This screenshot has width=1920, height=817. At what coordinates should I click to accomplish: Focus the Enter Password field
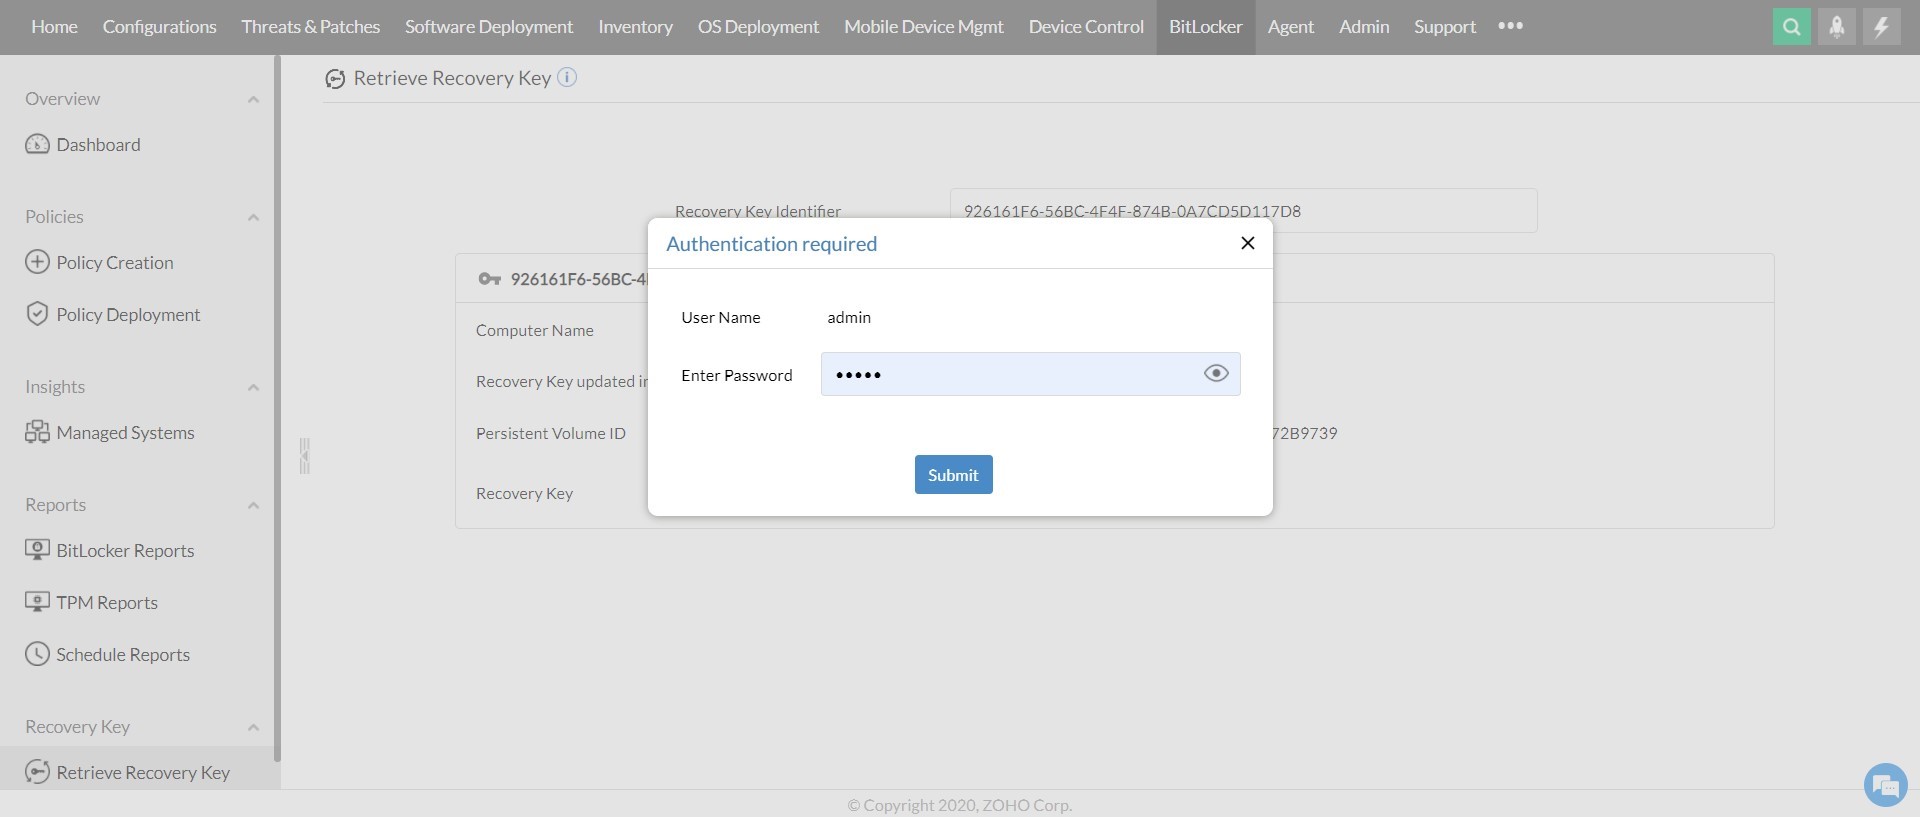(x=1030, y=374)
